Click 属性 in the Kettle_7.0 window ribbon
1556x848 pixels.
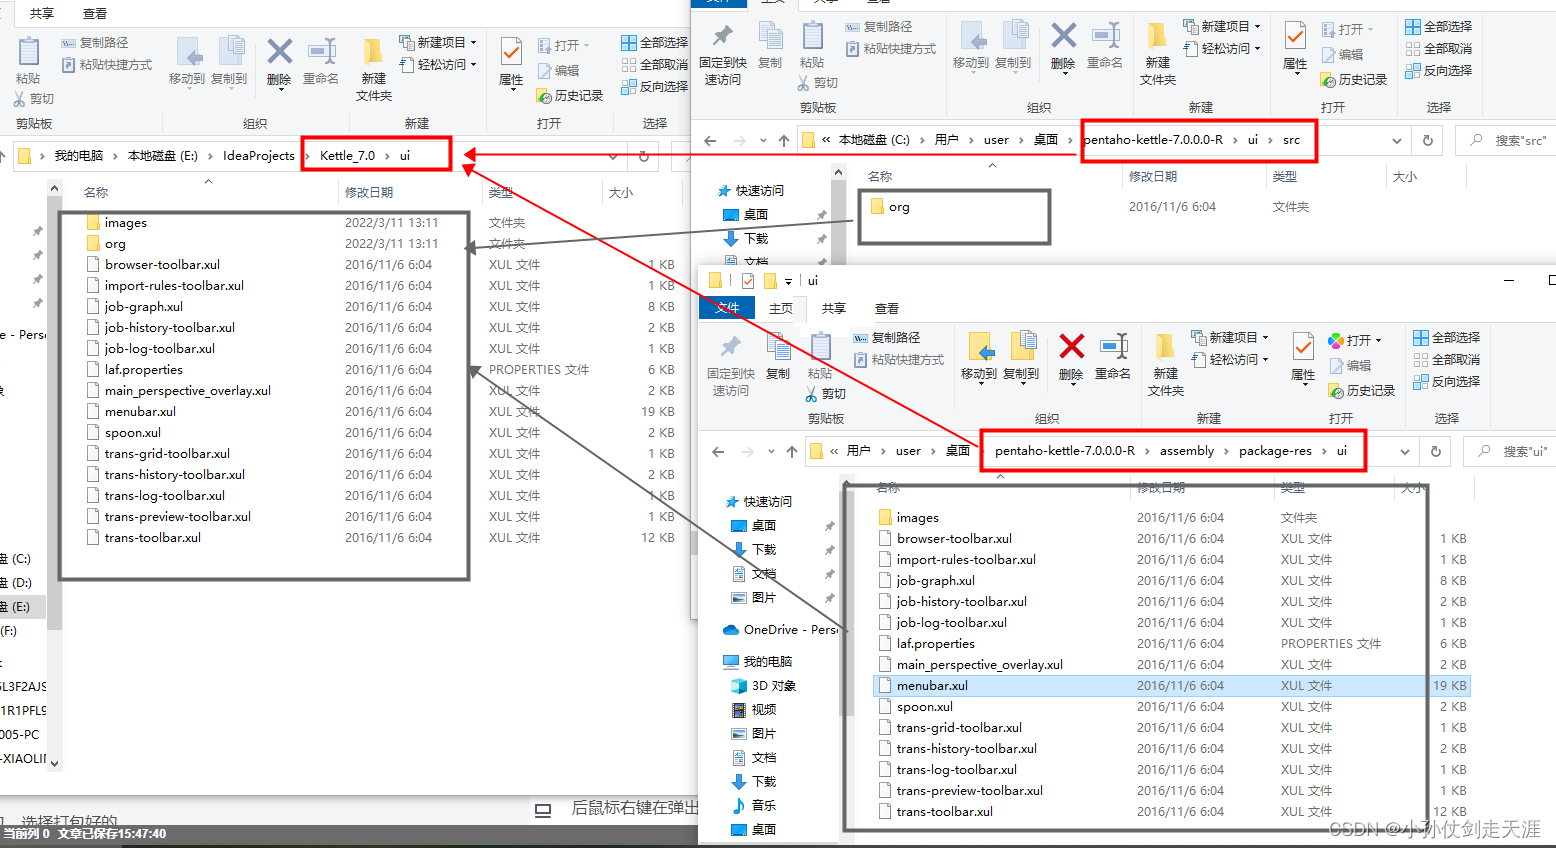click(x=511, y=62)
